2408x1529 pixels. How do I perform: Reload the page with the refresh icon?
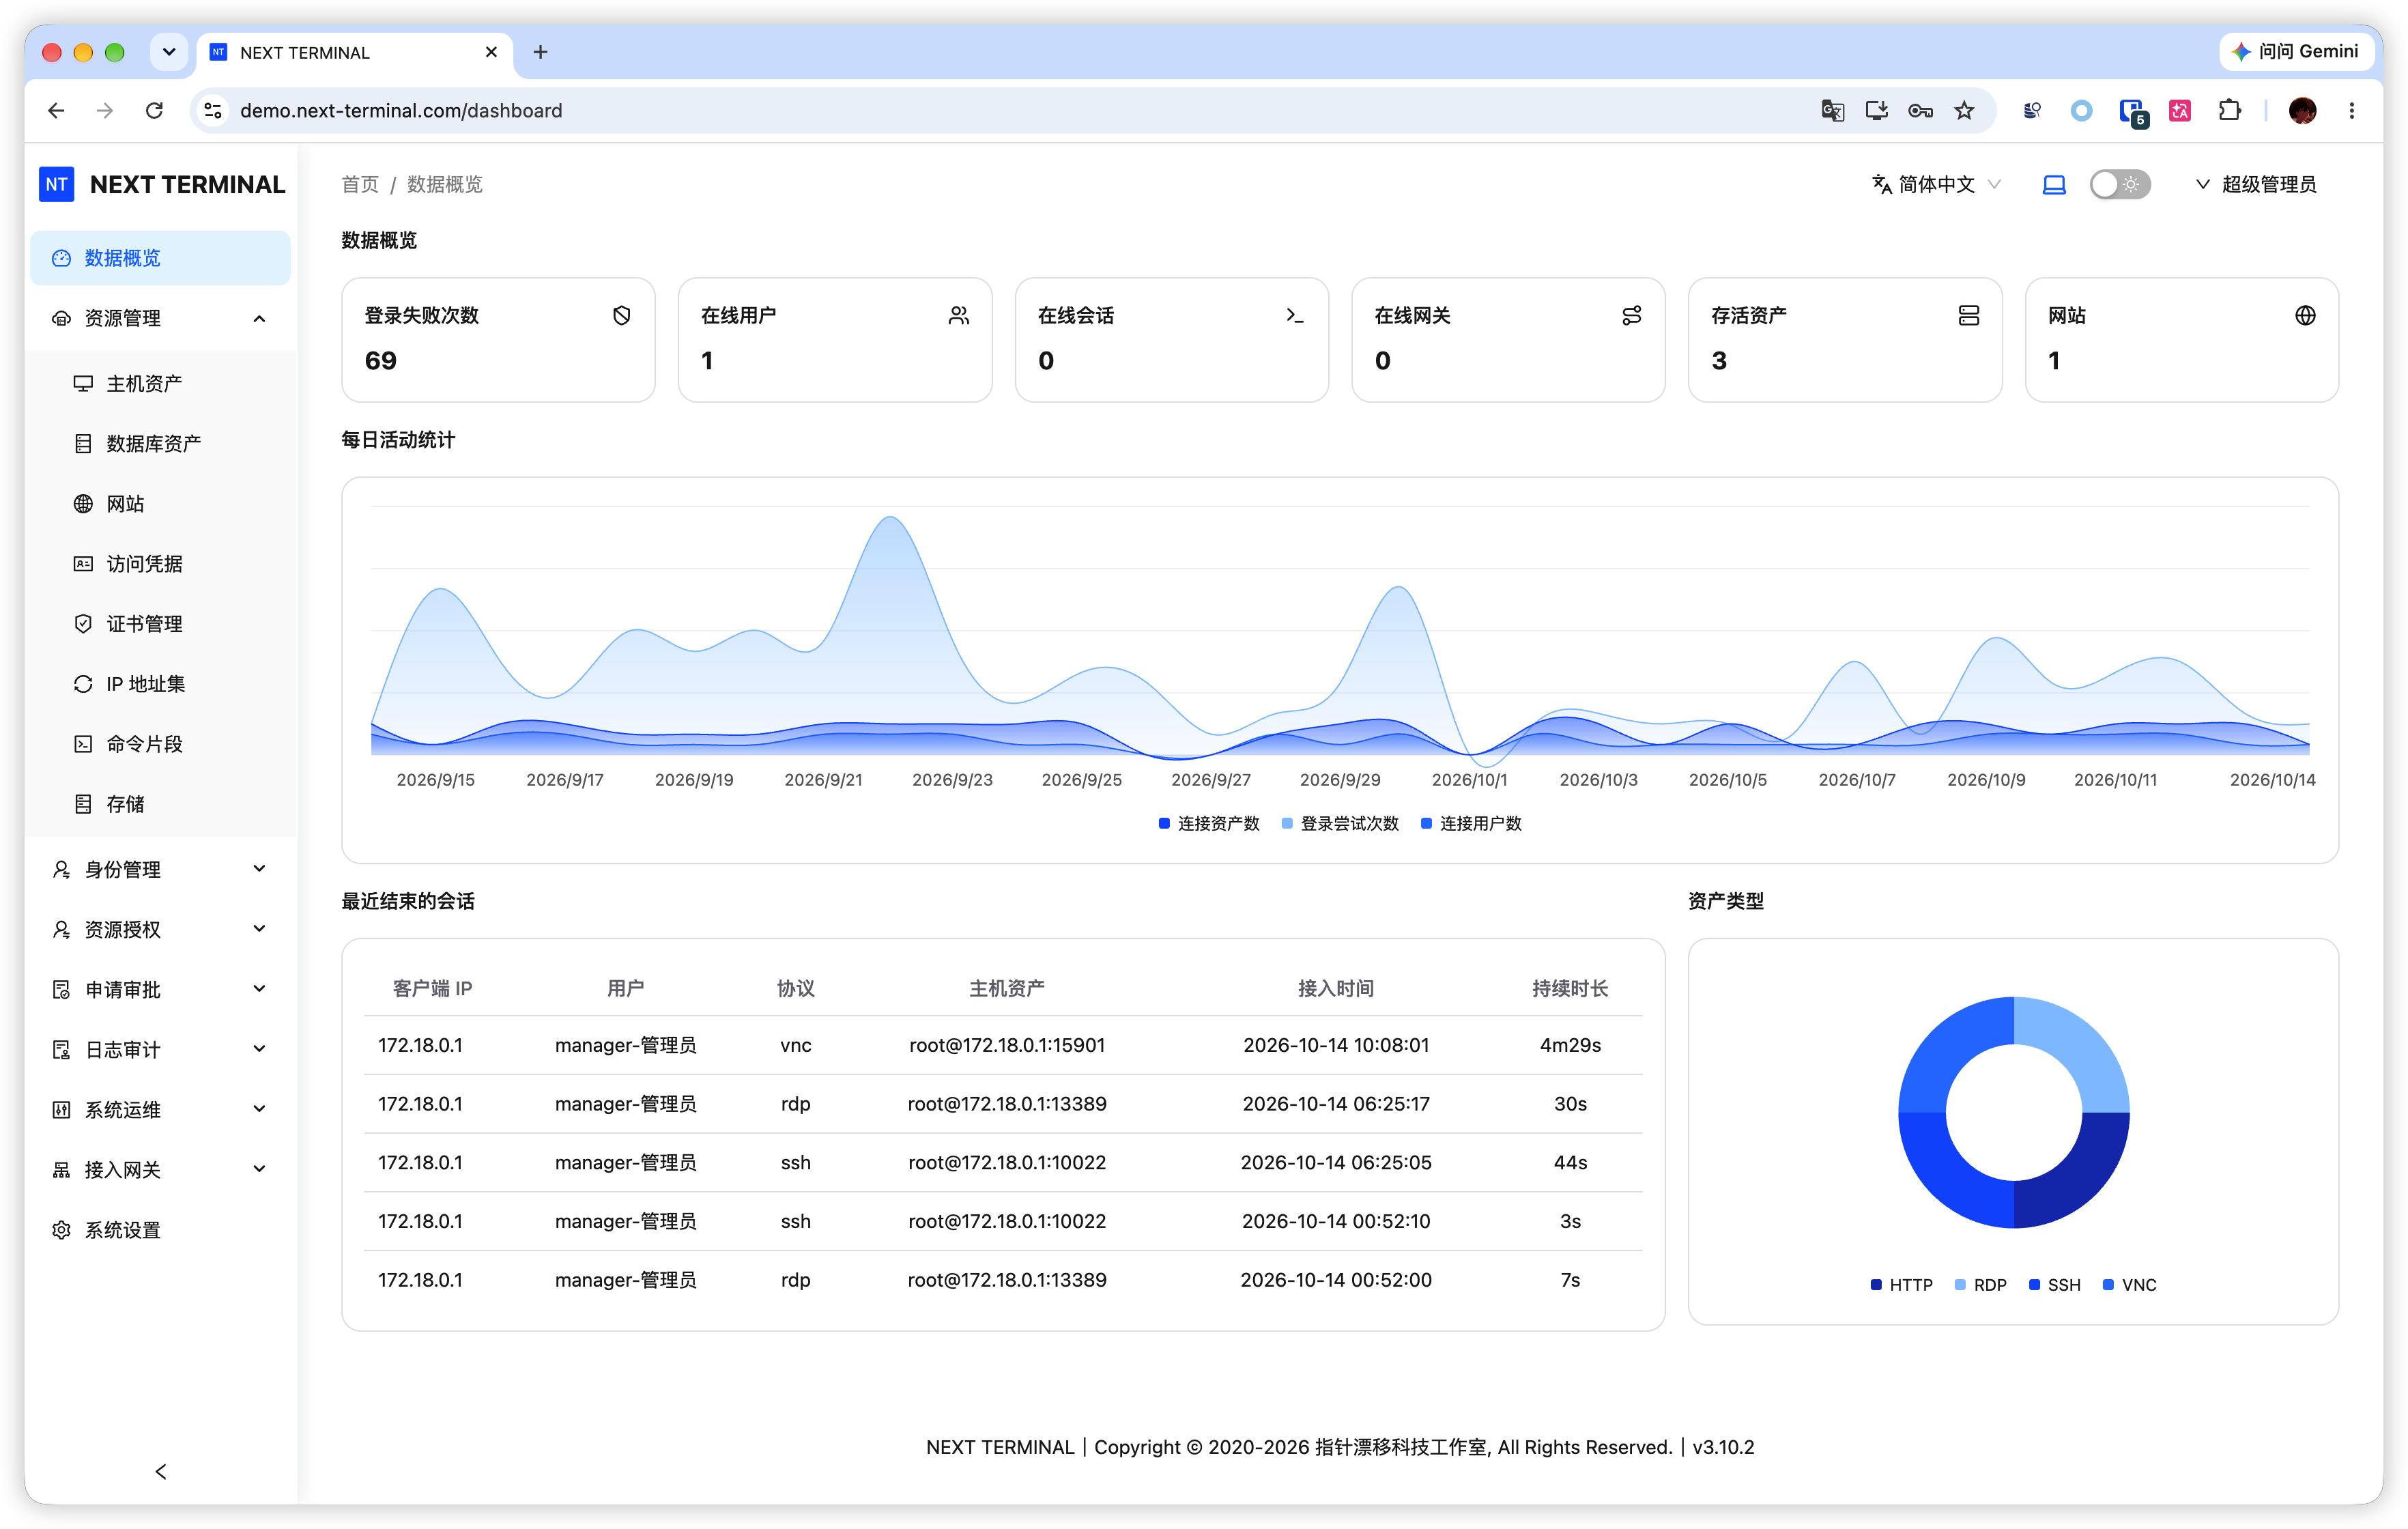154,110
